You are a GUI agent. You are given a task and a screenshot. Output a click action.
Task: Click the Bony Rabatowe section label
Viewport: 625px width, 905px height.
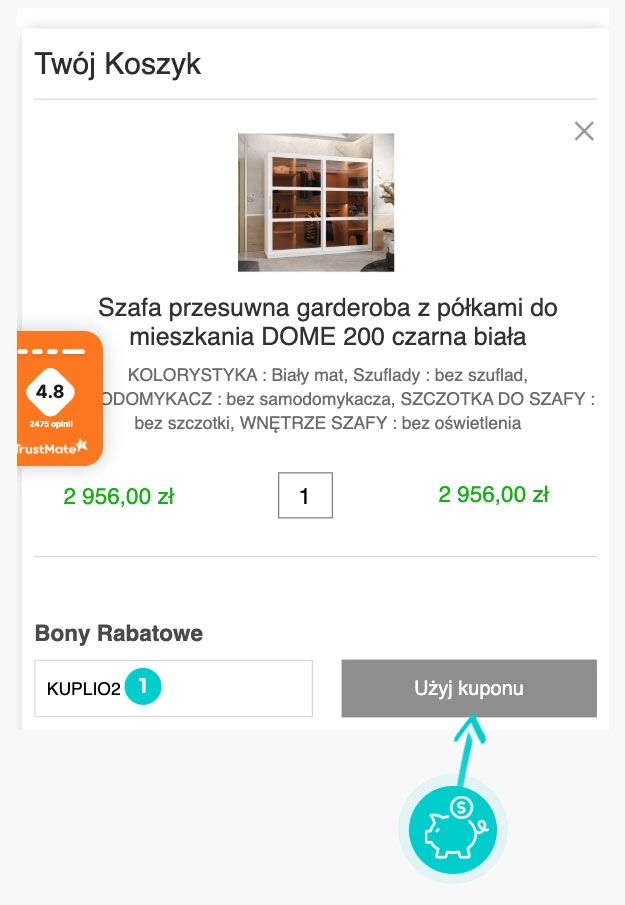pyautogui.click(x=119, y=633)
